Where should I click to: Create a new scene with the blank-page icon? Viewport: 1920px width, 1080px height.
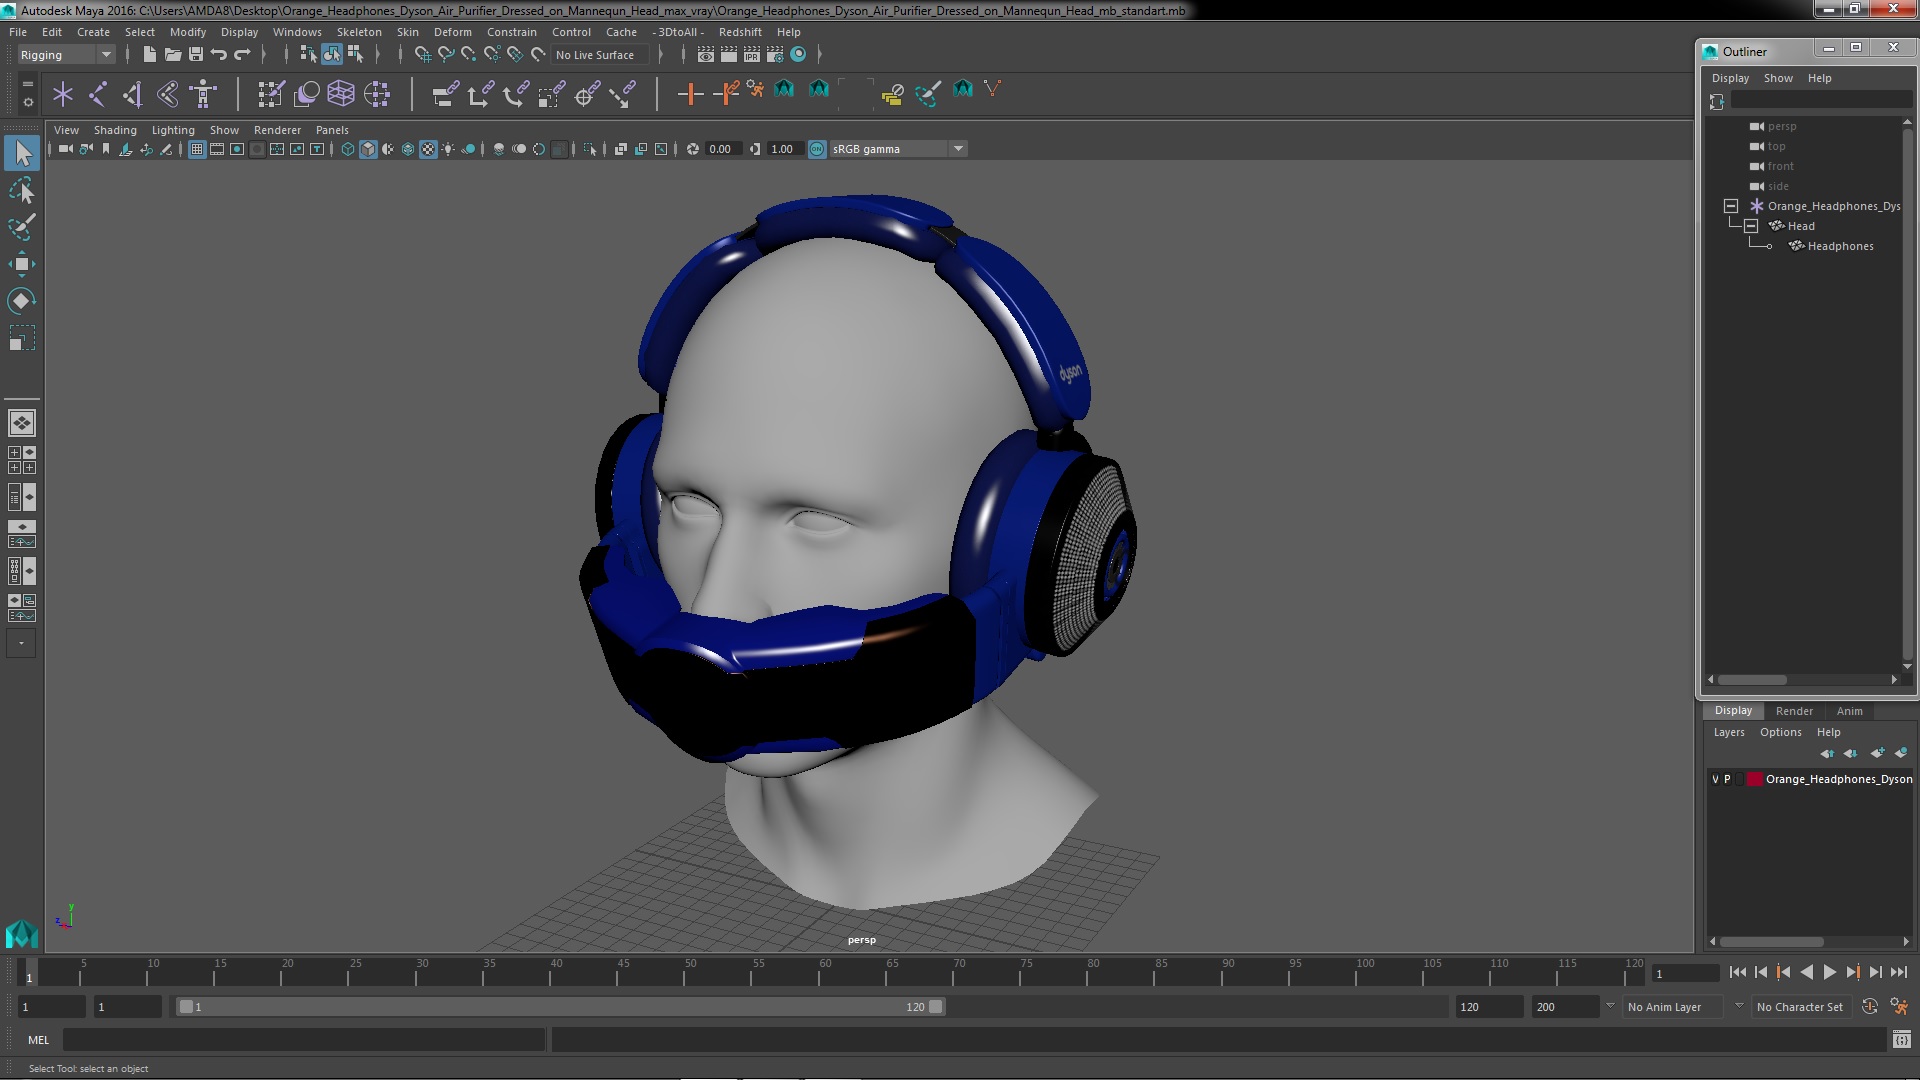[149, 54]
